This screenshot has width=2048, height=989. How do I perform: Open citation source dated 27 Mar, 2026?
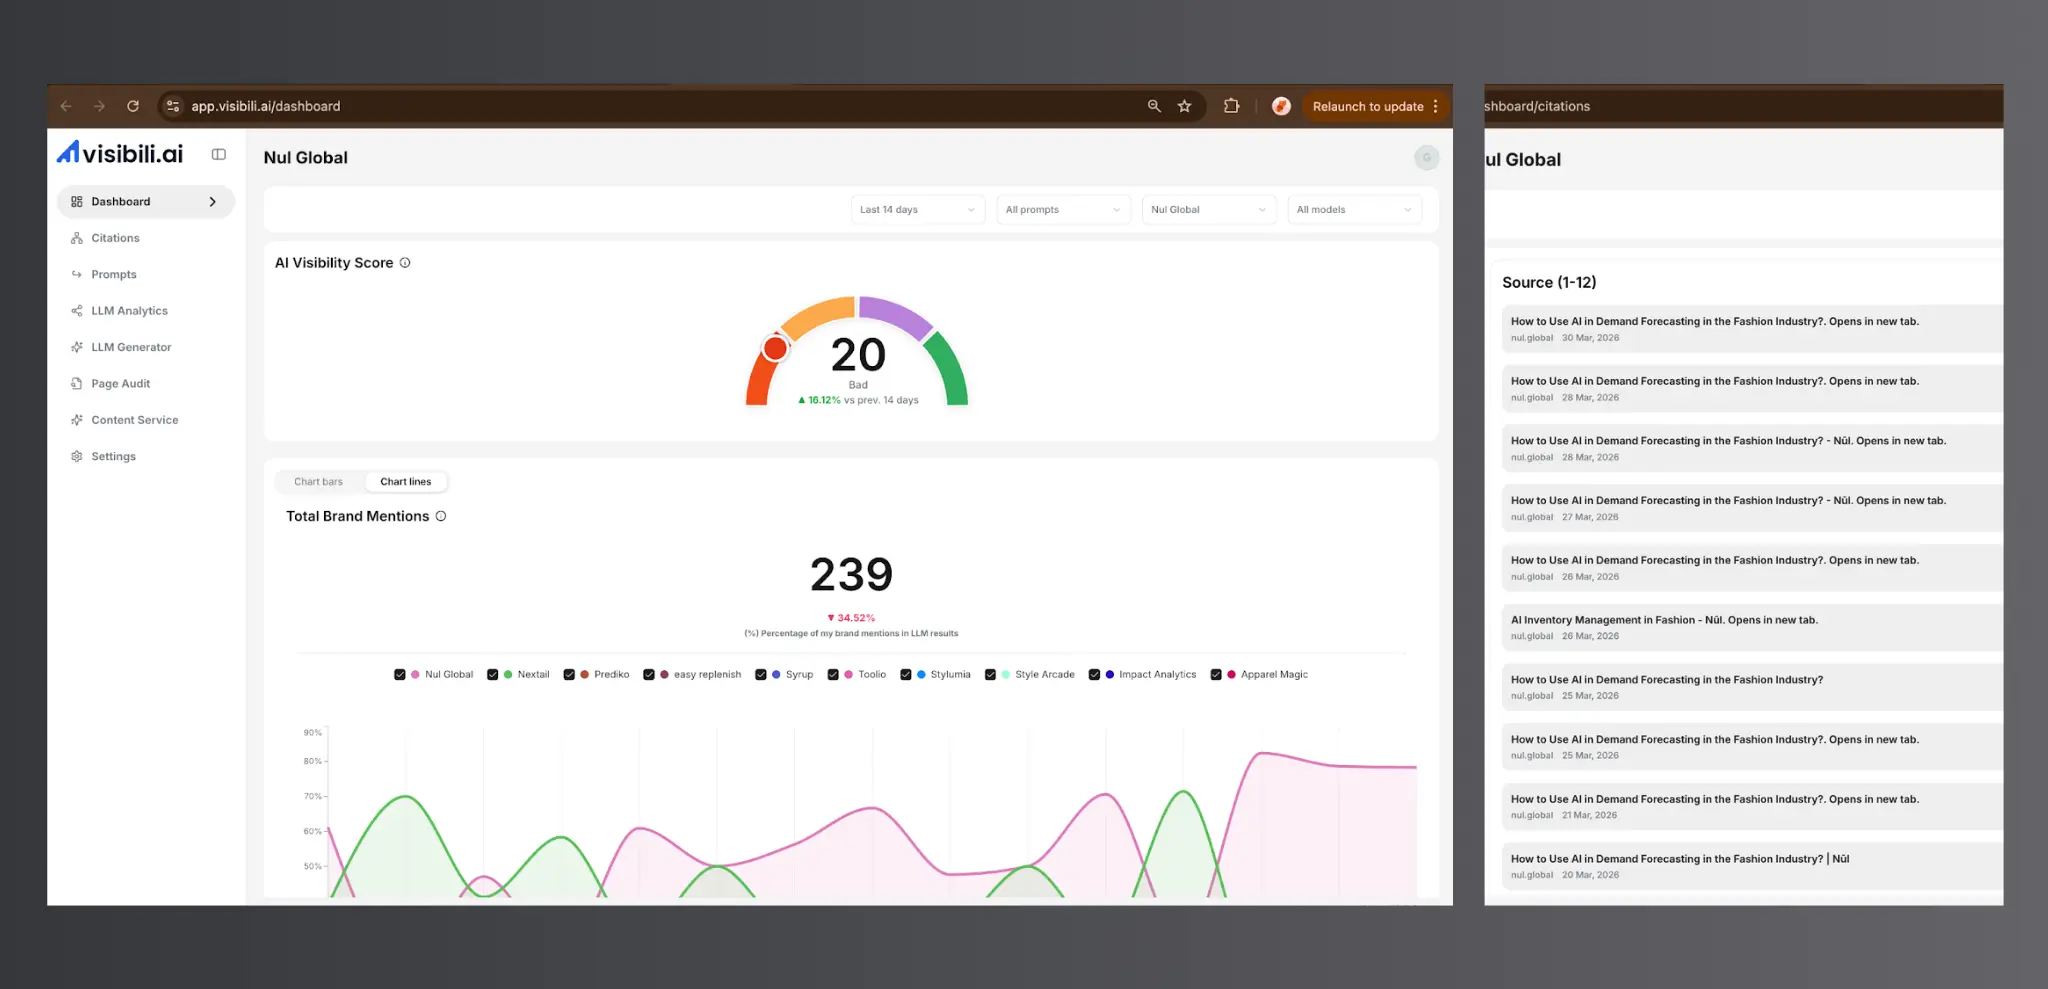(x=1752, y=508)
